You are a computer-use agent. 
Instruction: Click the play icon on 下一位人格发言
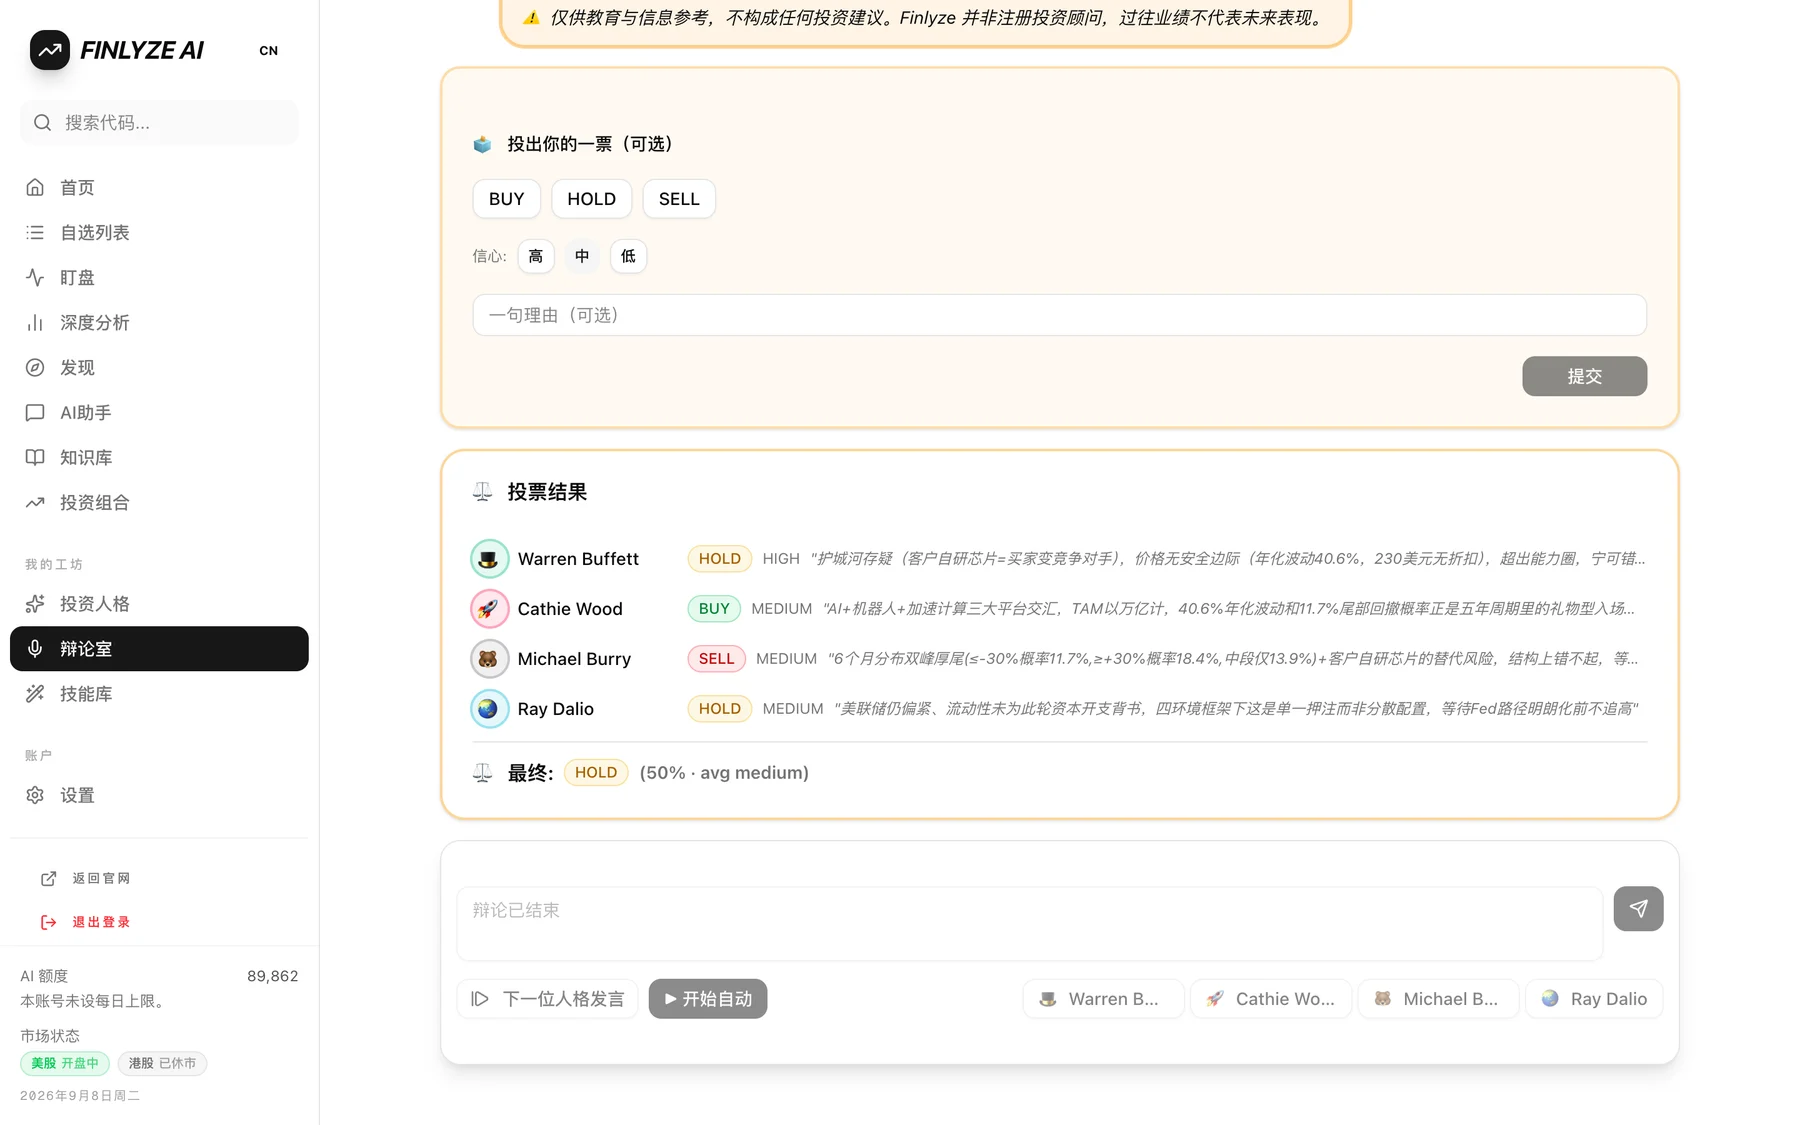480,998
